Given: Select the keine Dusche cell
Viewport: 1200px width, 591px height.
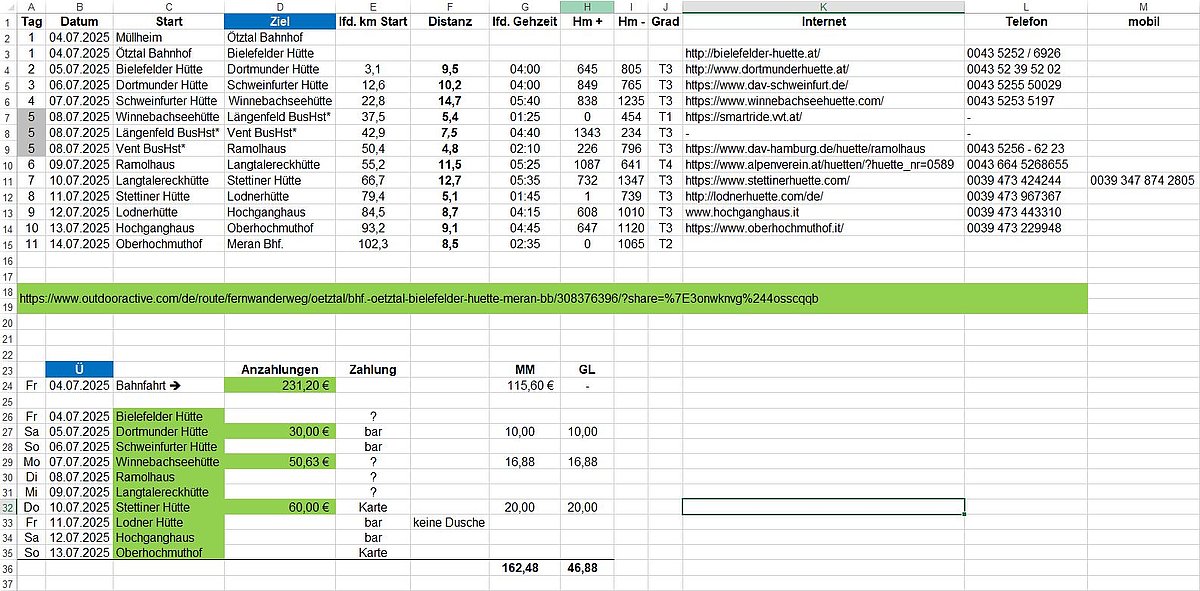Looking at the screenshot, I should tap(448, 522).
